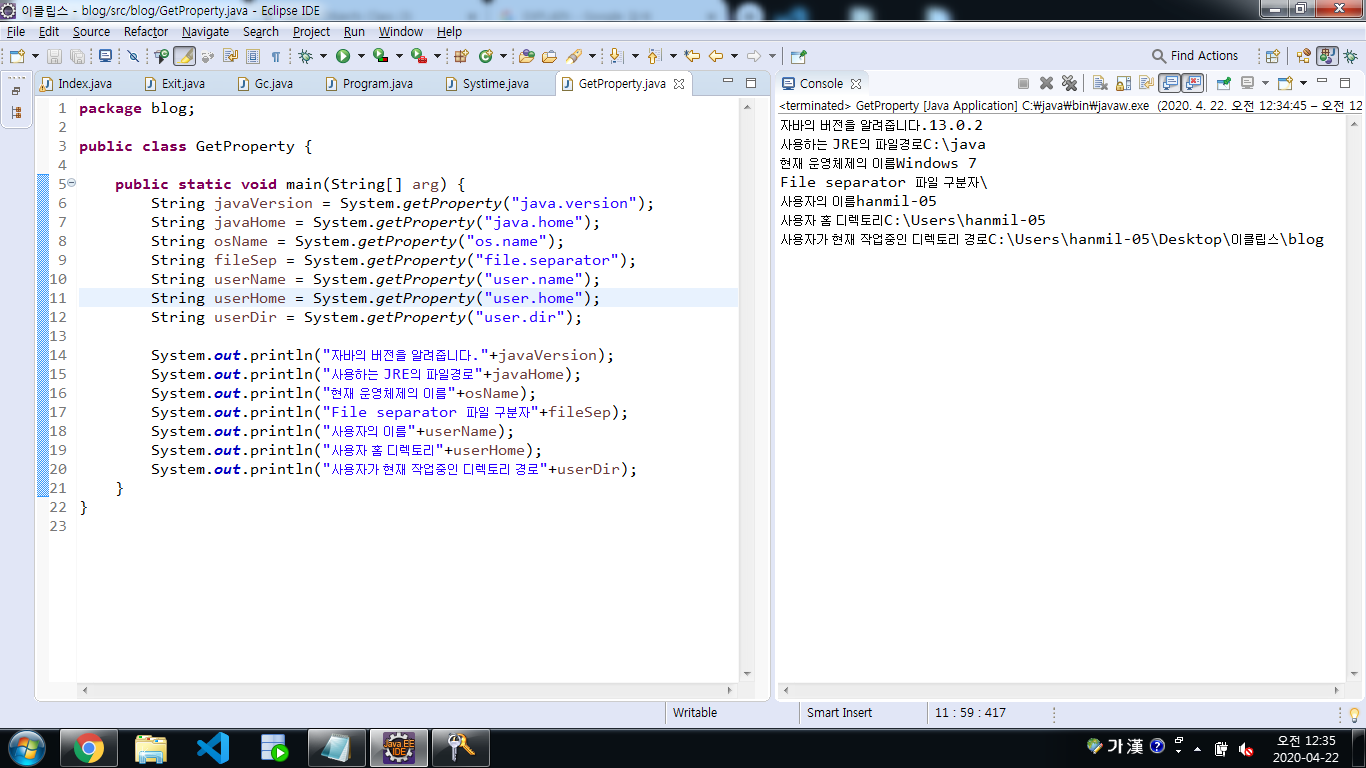The width and height of the screenshot is (1366, 768).
Task: Open the File menu
Action: [16, 31]
